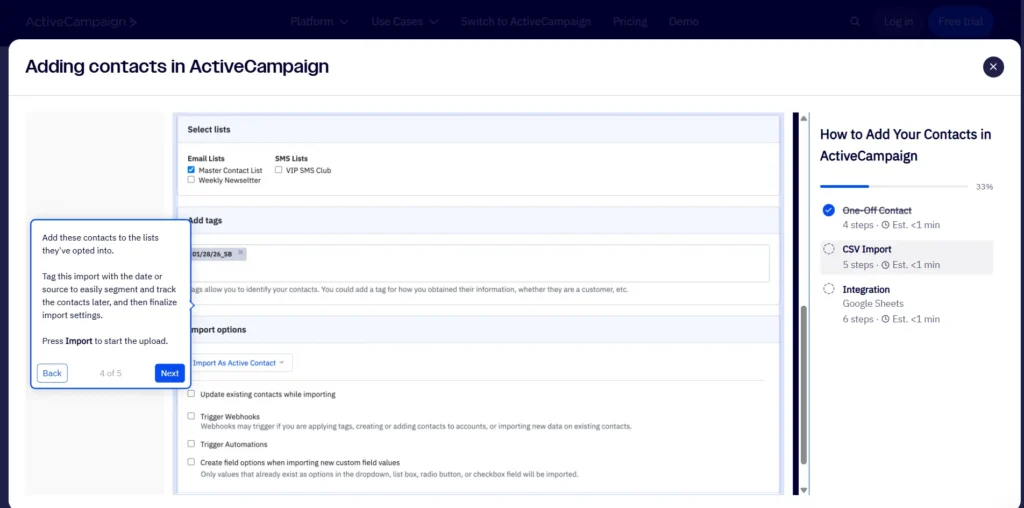Check Create field options when importing checkbox

click(x=191, y=462)
